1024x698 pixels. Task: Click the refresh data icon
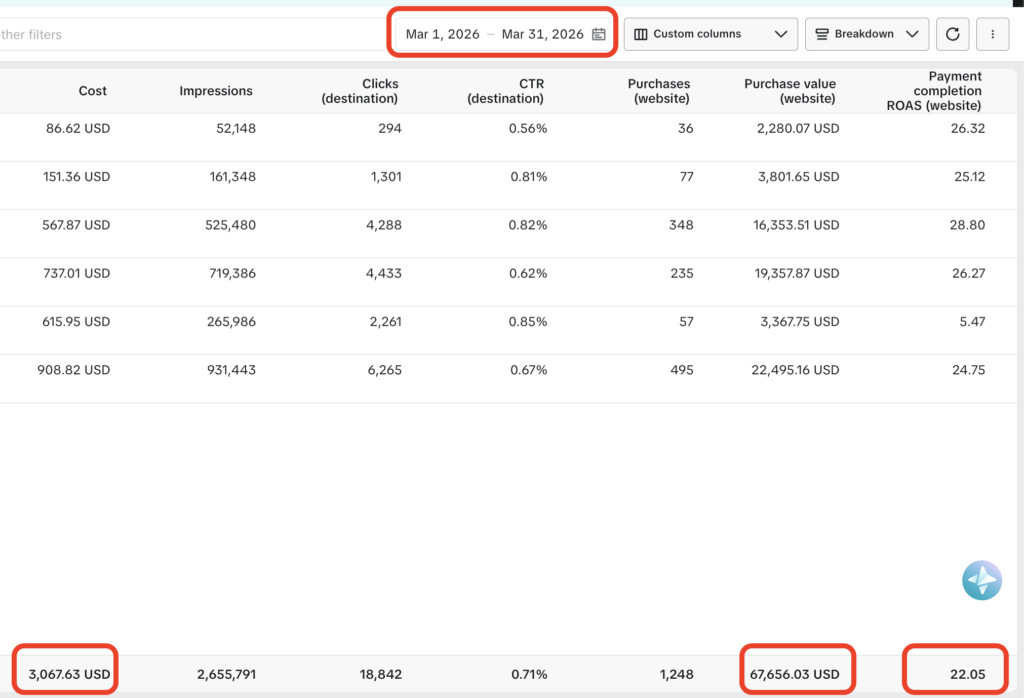pyautogui.click(x=952, y=34)
